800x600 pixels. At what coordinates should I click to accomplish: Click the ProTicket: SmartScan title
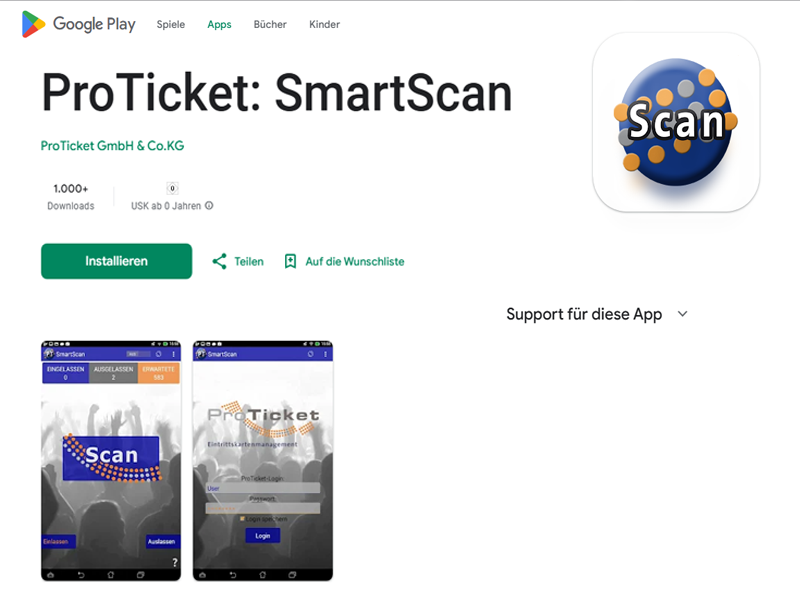pyautogui.click(x=277, y=93)
